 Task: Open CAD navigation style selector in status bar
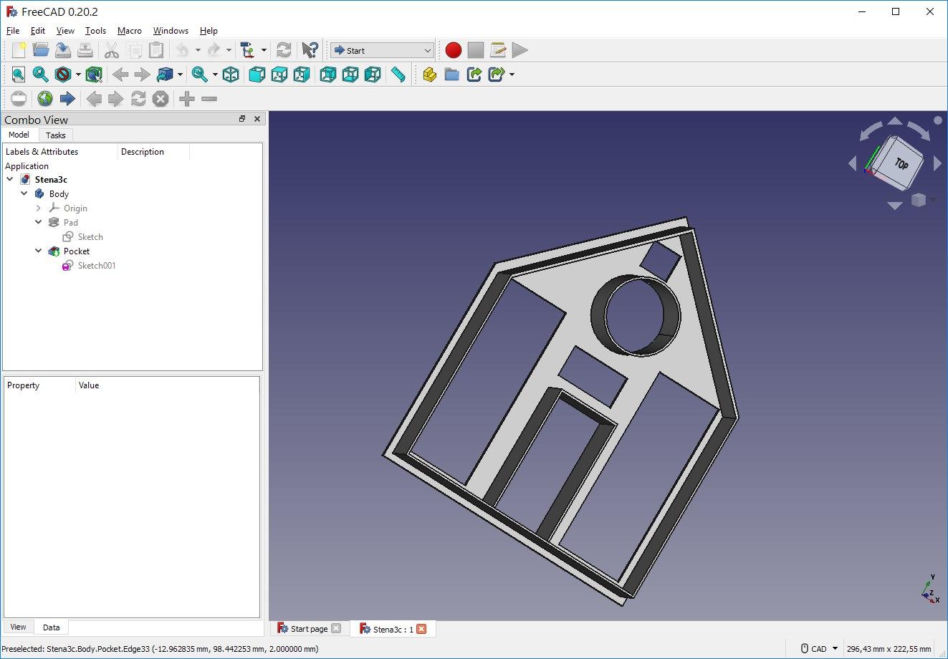[x=820, y=649]
